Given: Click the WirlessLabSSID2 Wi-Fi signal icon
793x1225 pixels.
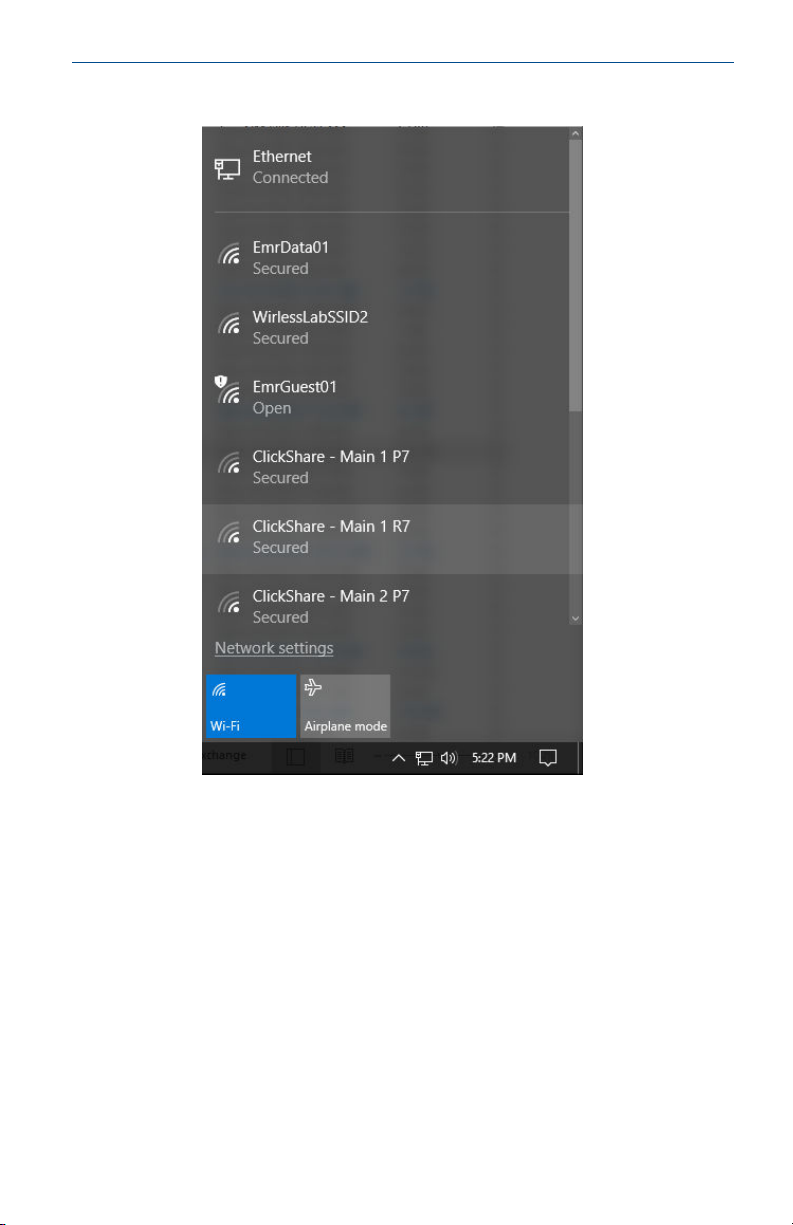Looking at the screenshot, I should coord(229,328).
